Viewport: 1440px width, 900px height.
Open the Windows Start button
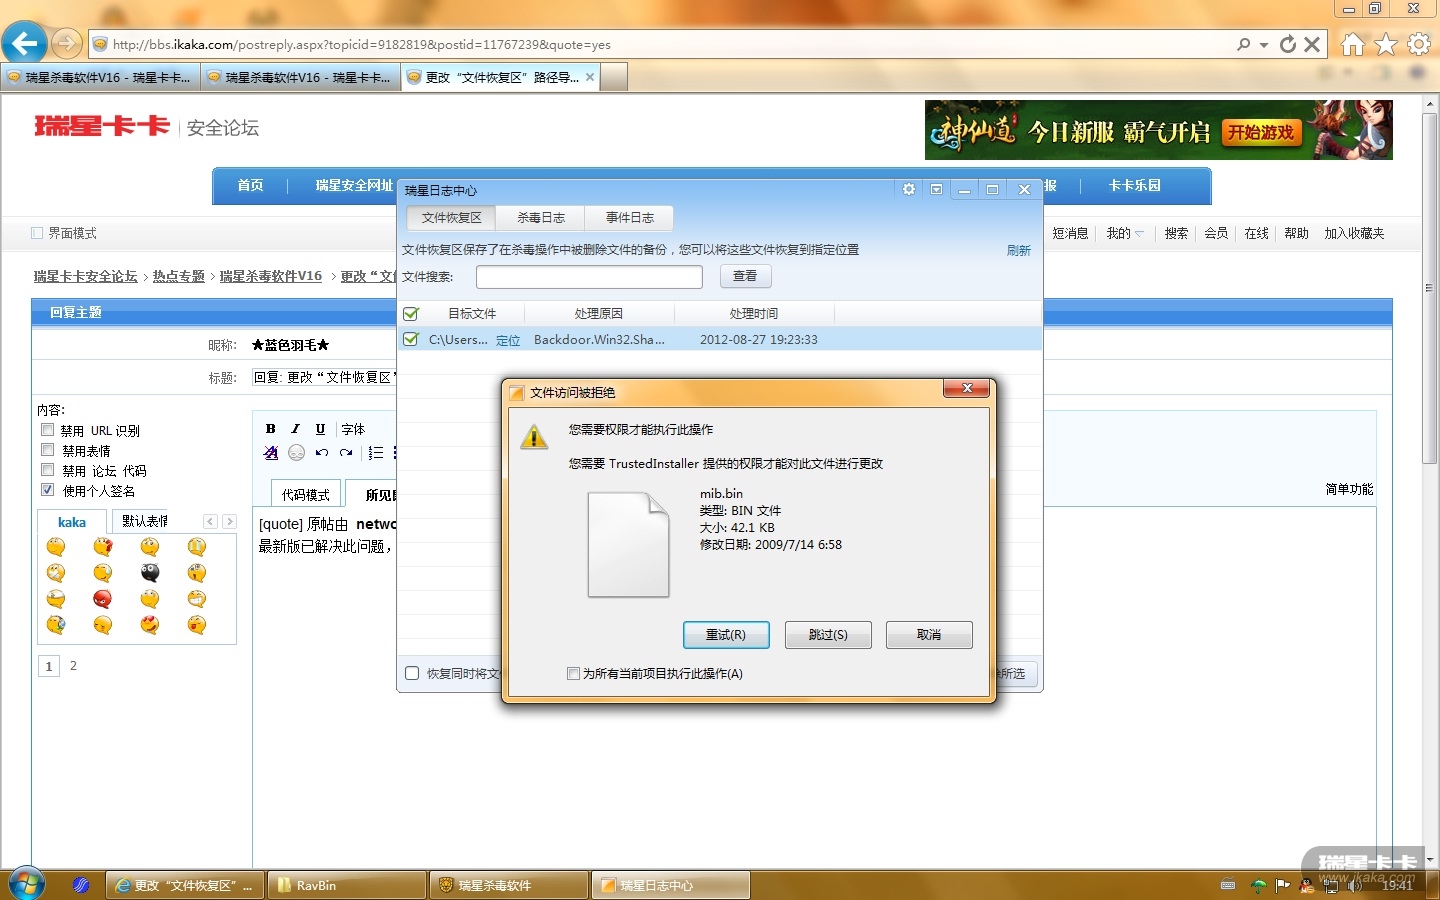point(25,884)
